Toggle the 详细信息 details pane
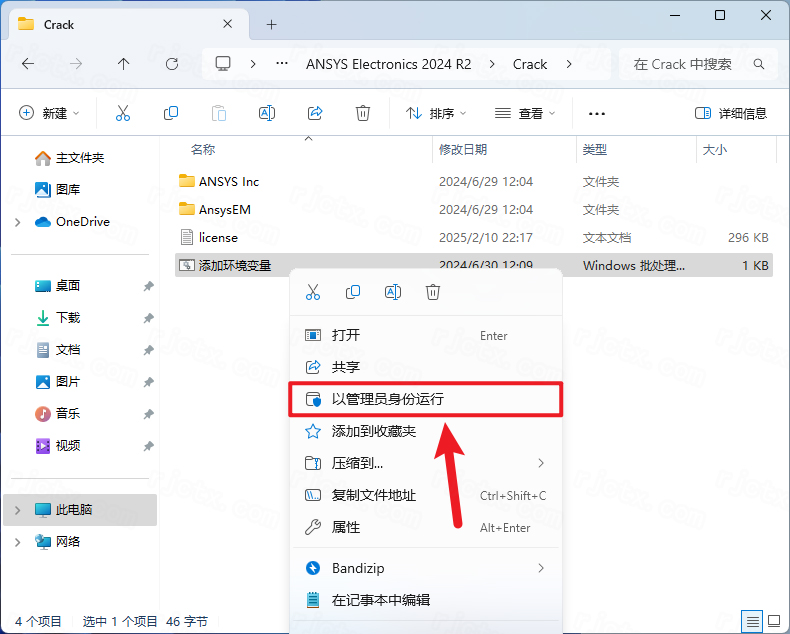The height and width of the screenshot is (634, 790). 731,114
